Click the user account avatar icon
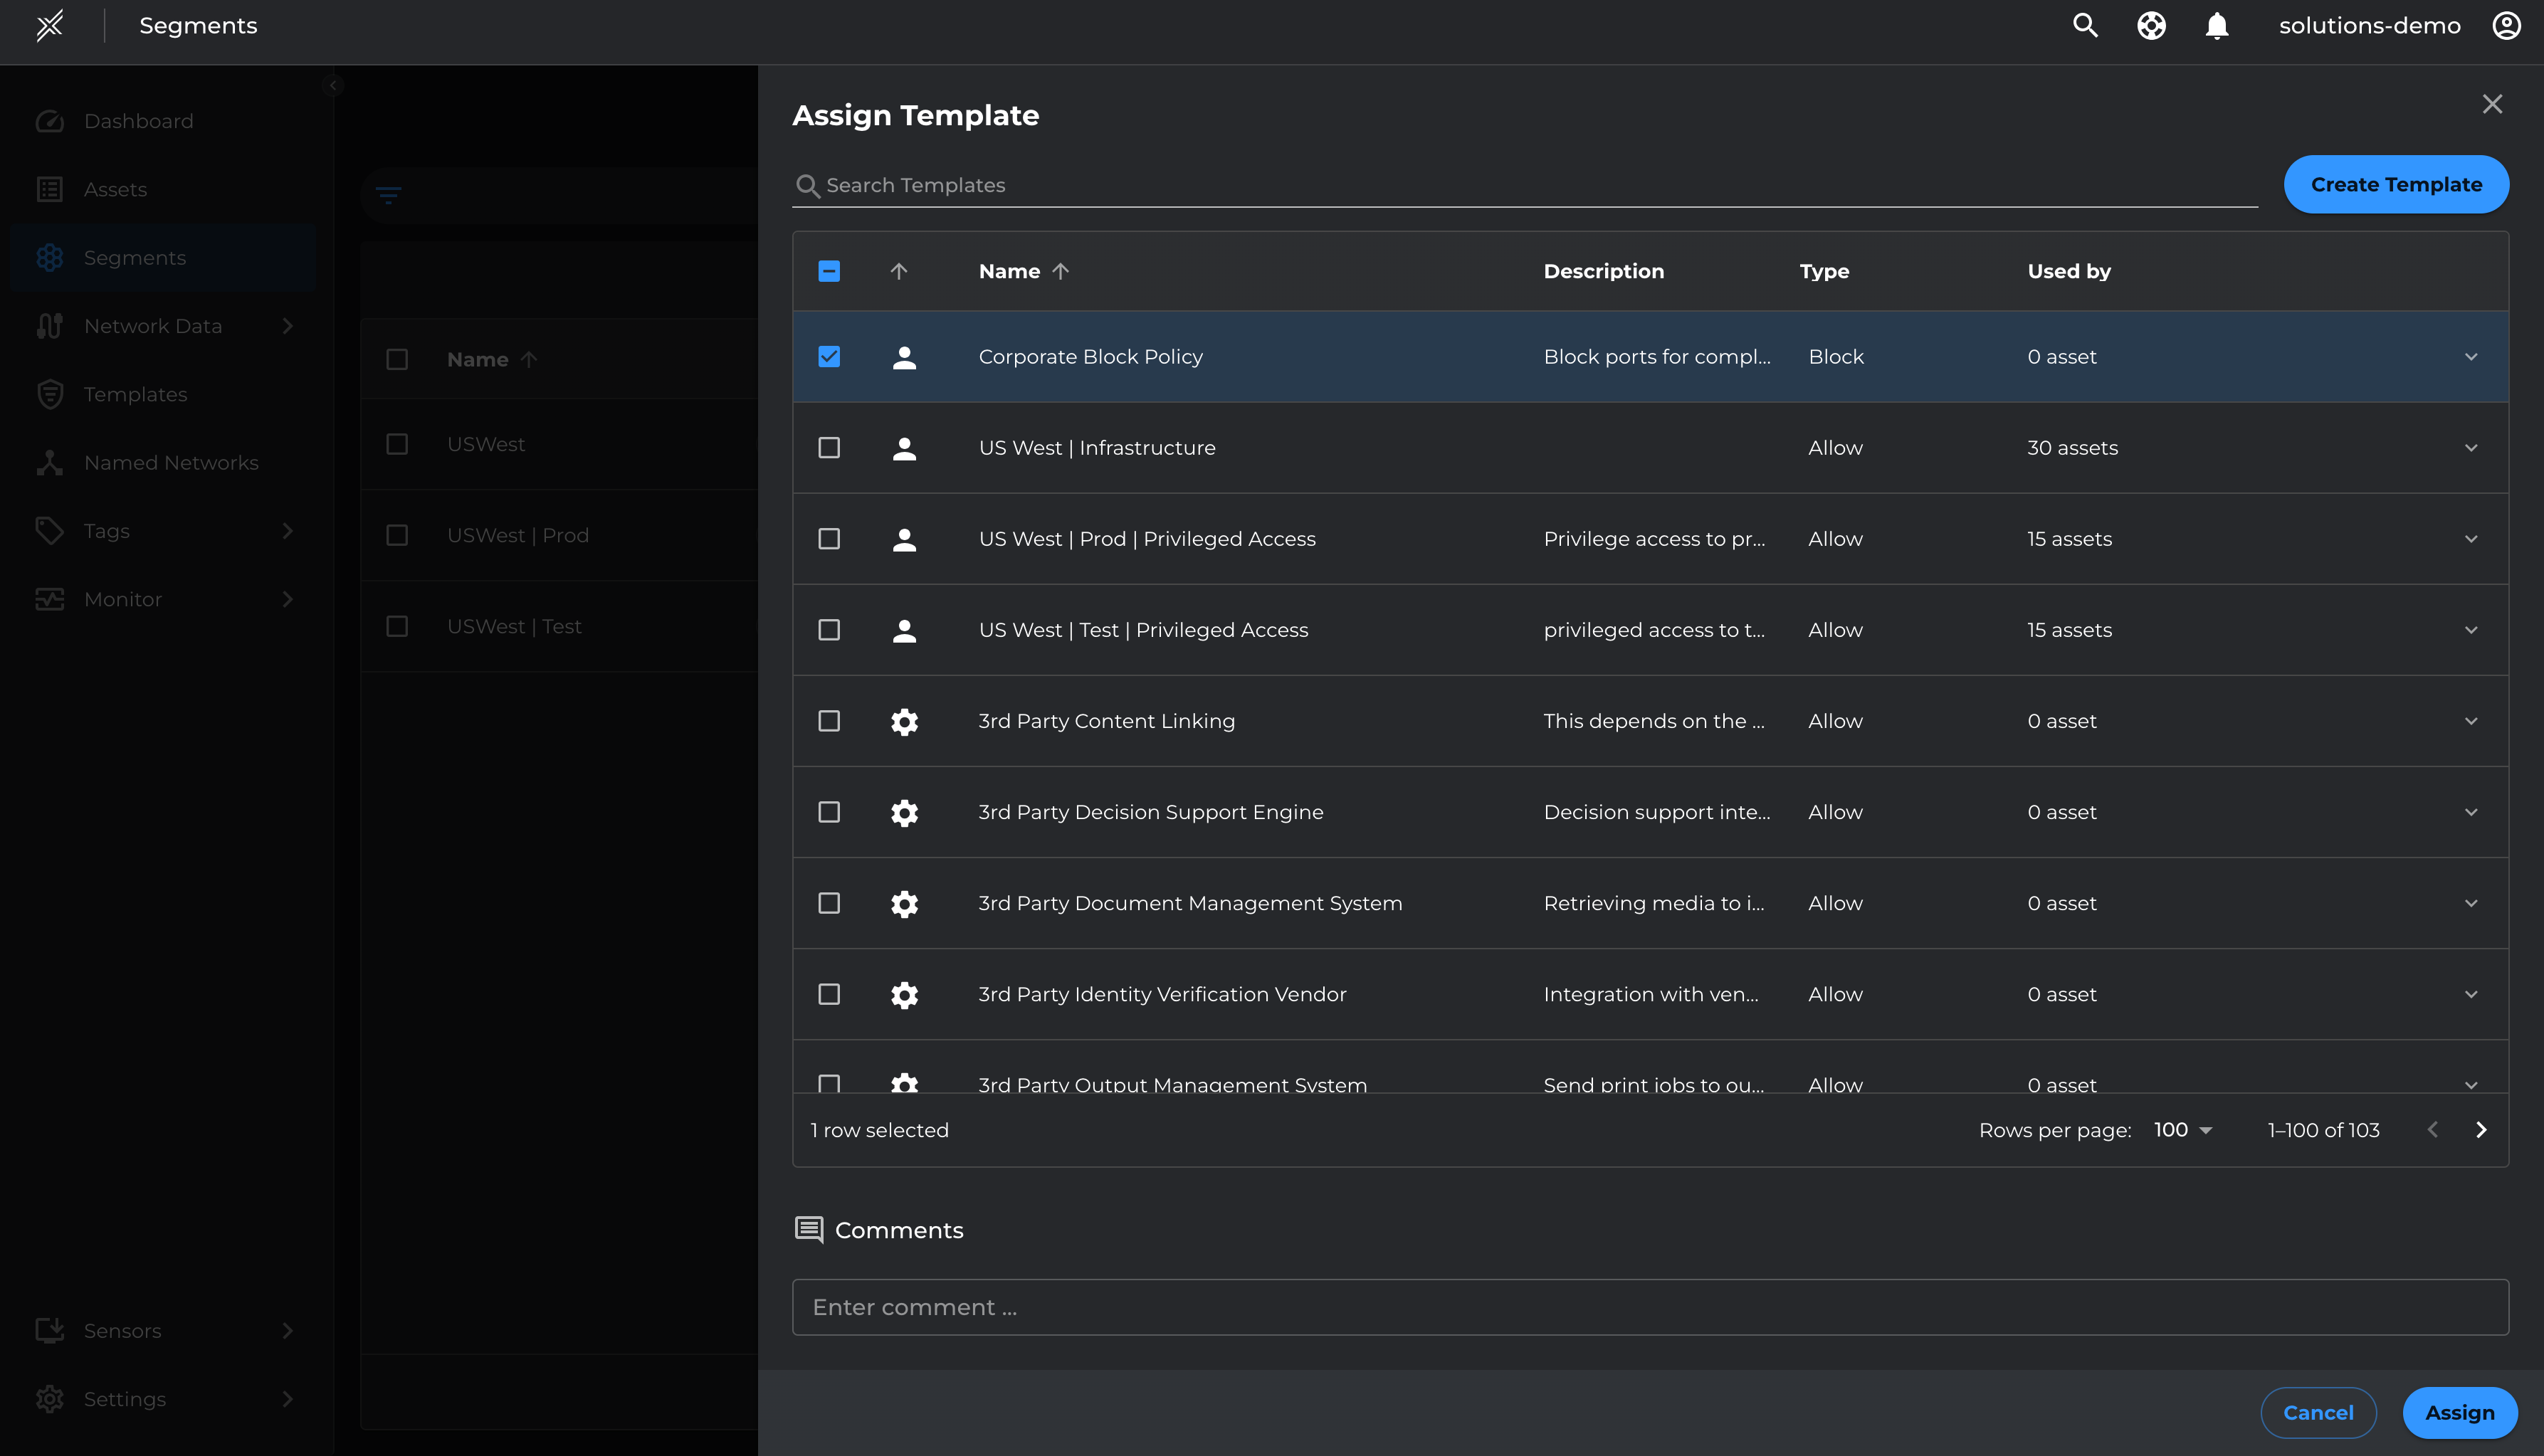The width and height of the screenshot is (2544, 1456). pos(2506,26)
